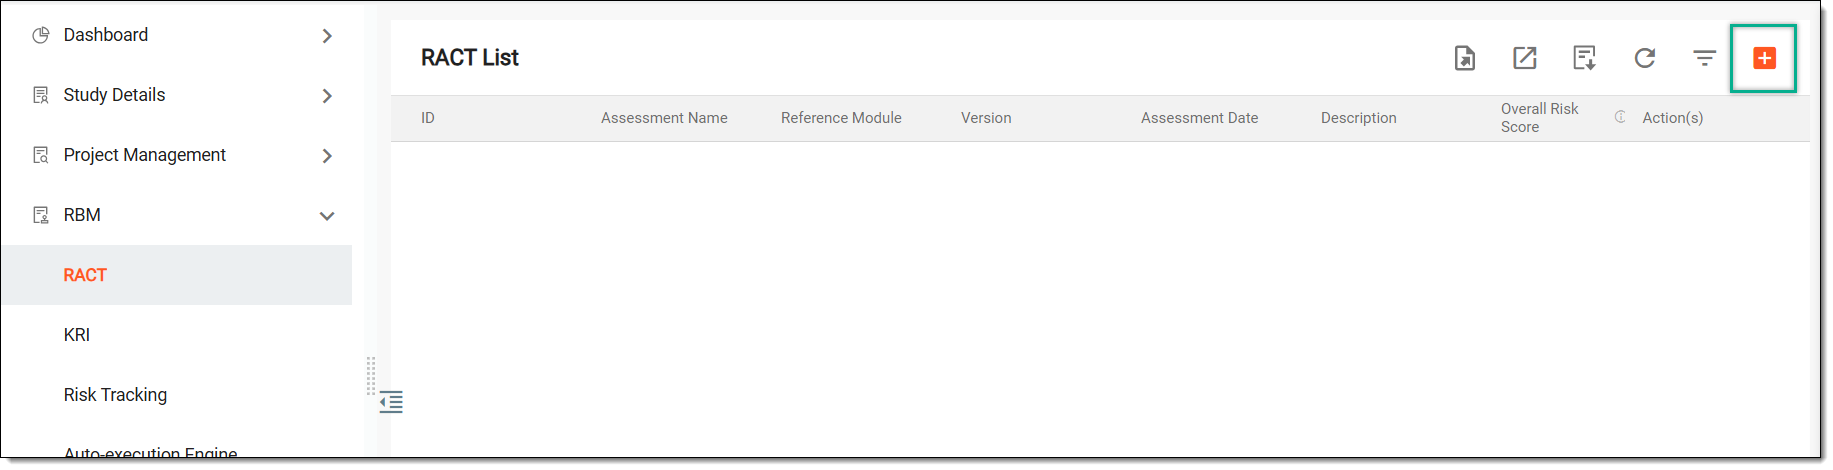Sort by Assessment Name column header
The width and height of the screenshot is (1833, 470).
[664, 118]
